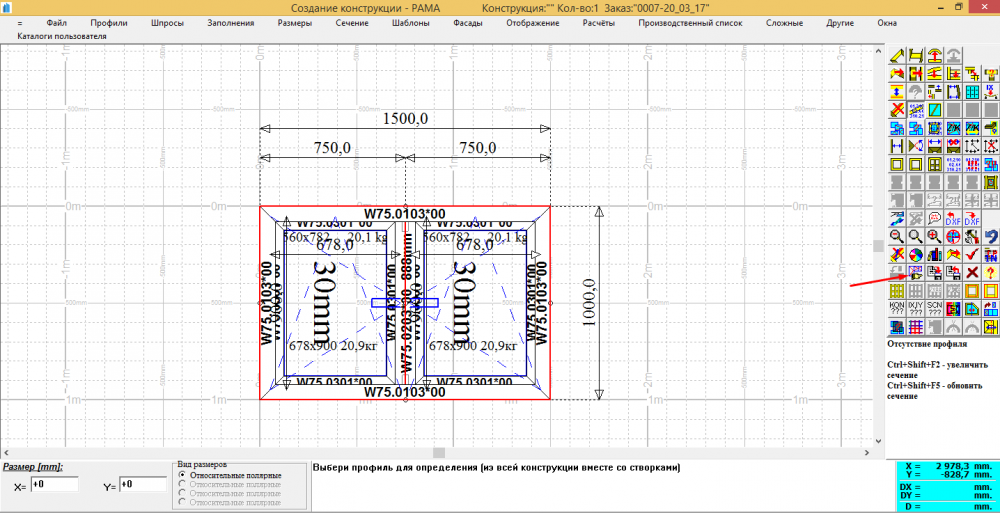This screenshot has width=1000, height=513.
Task: Open the Фасады menu
Action: point(467,23)
